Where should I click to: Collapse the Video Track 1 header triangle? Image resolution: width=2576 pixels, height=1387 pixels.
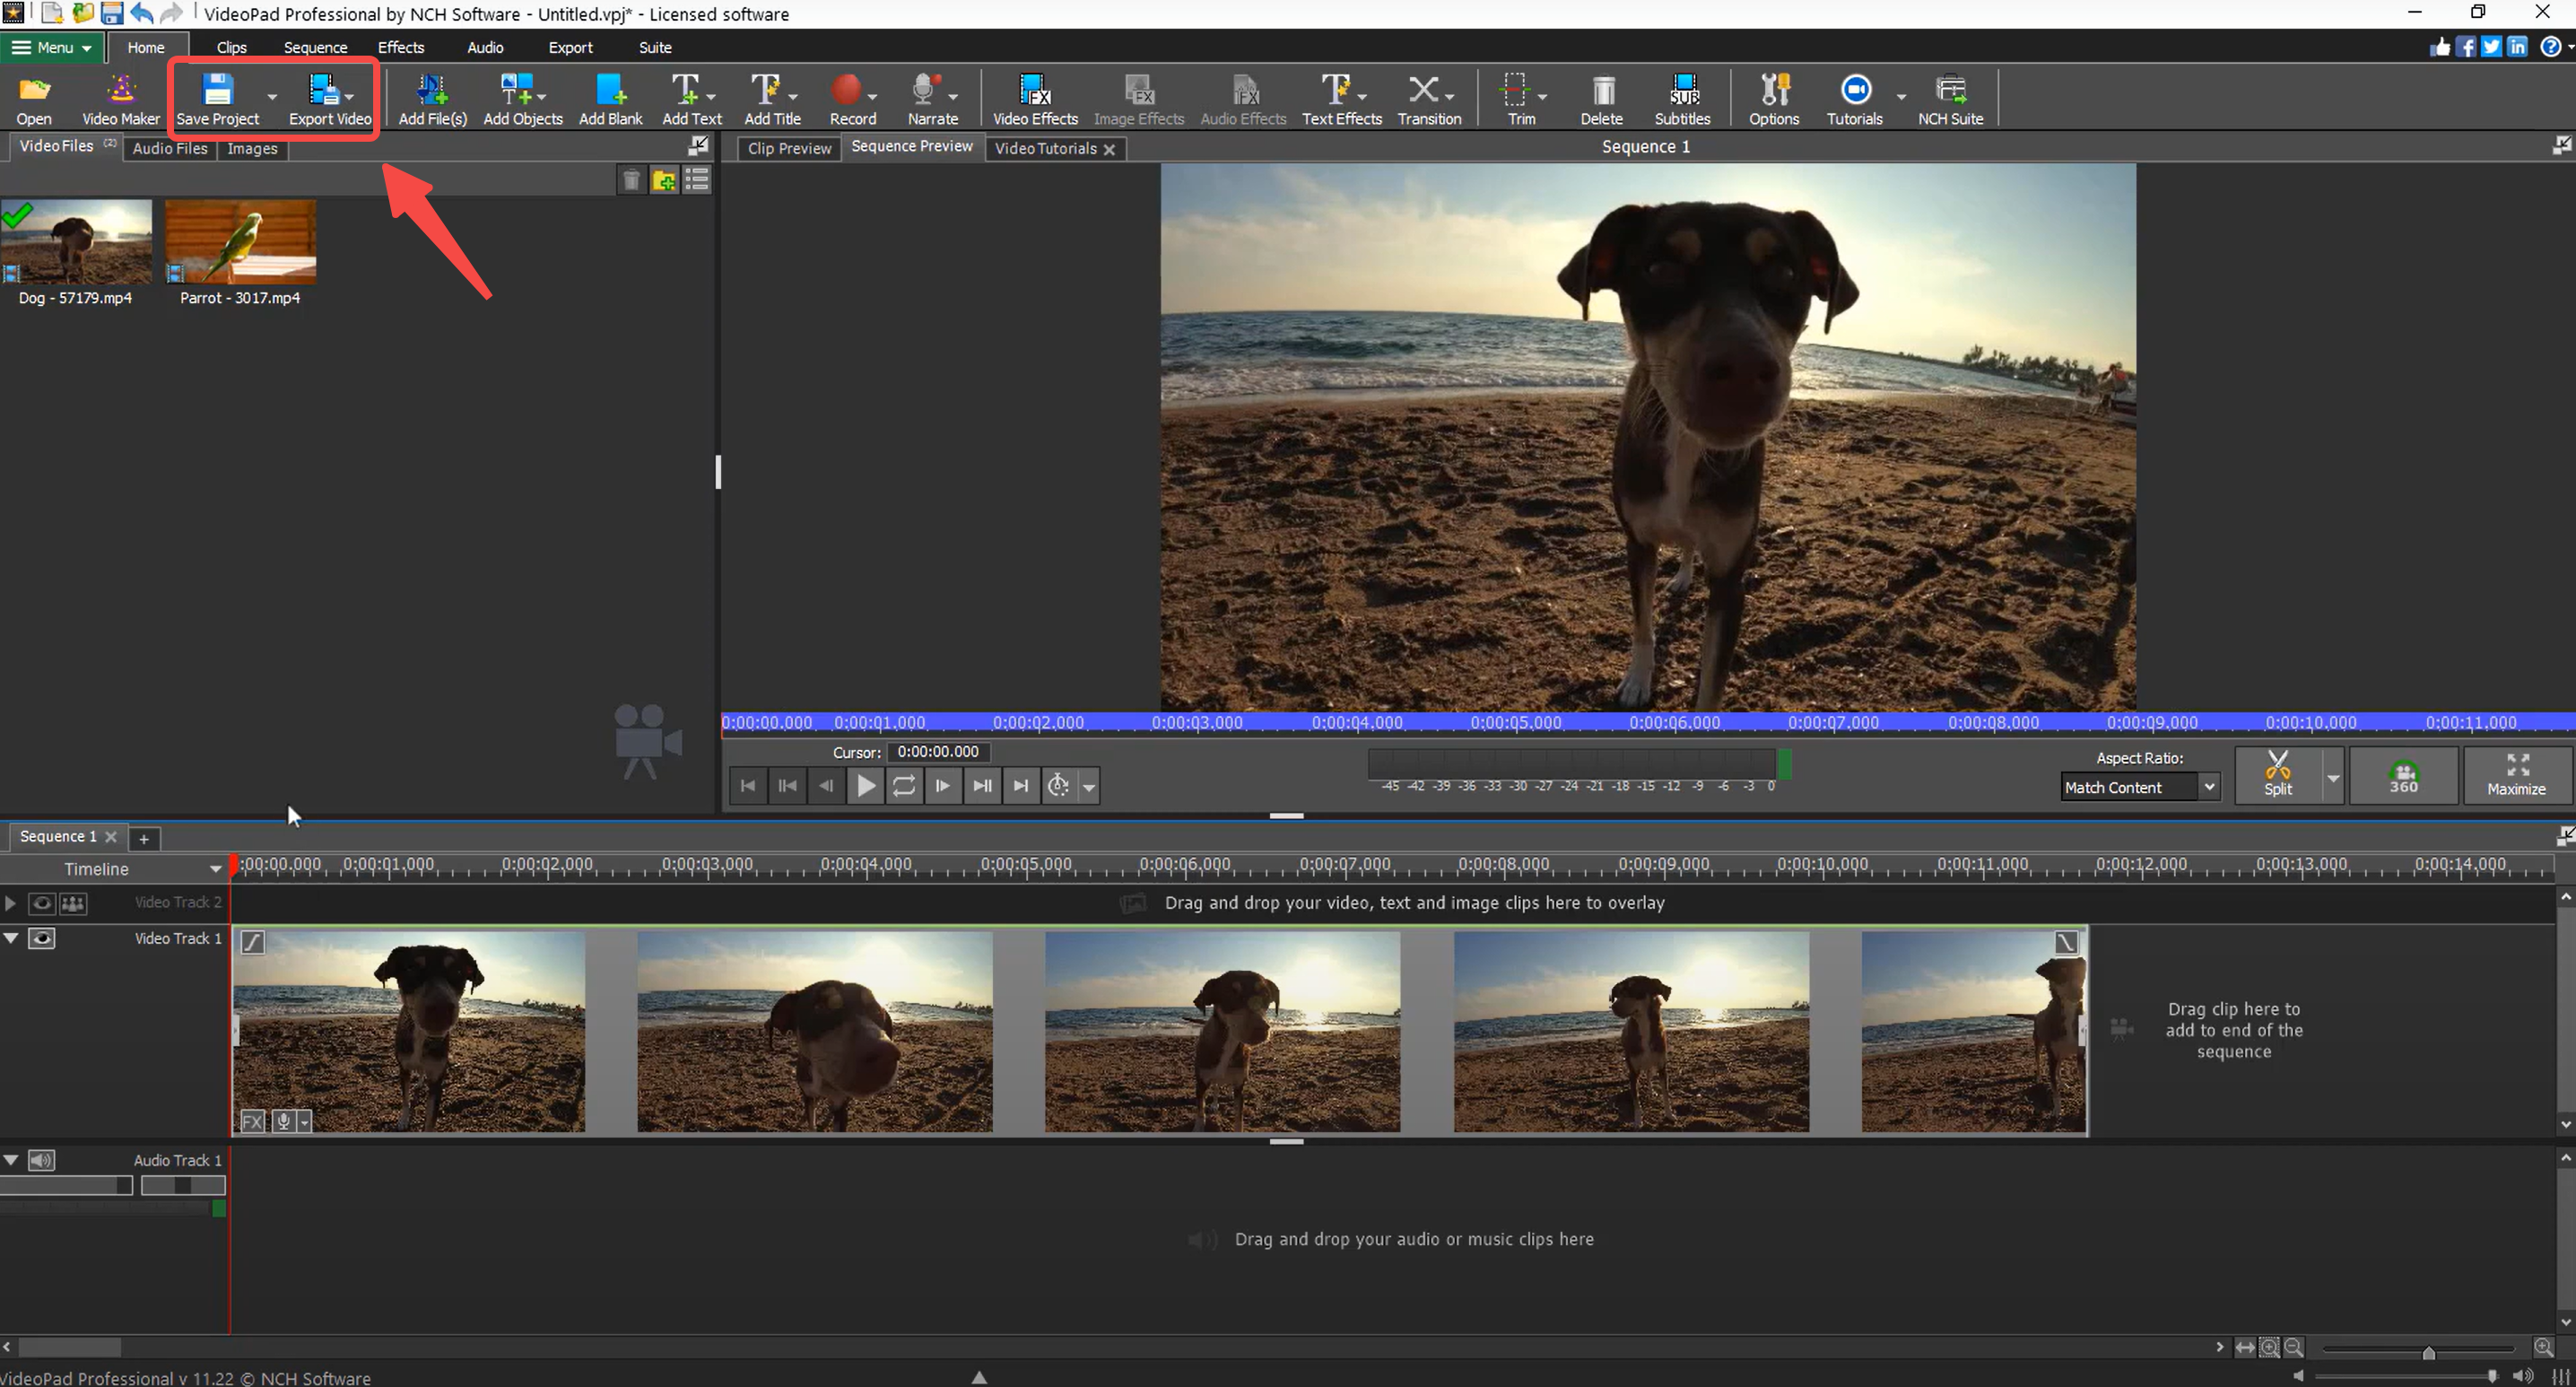tap(11, 938)
